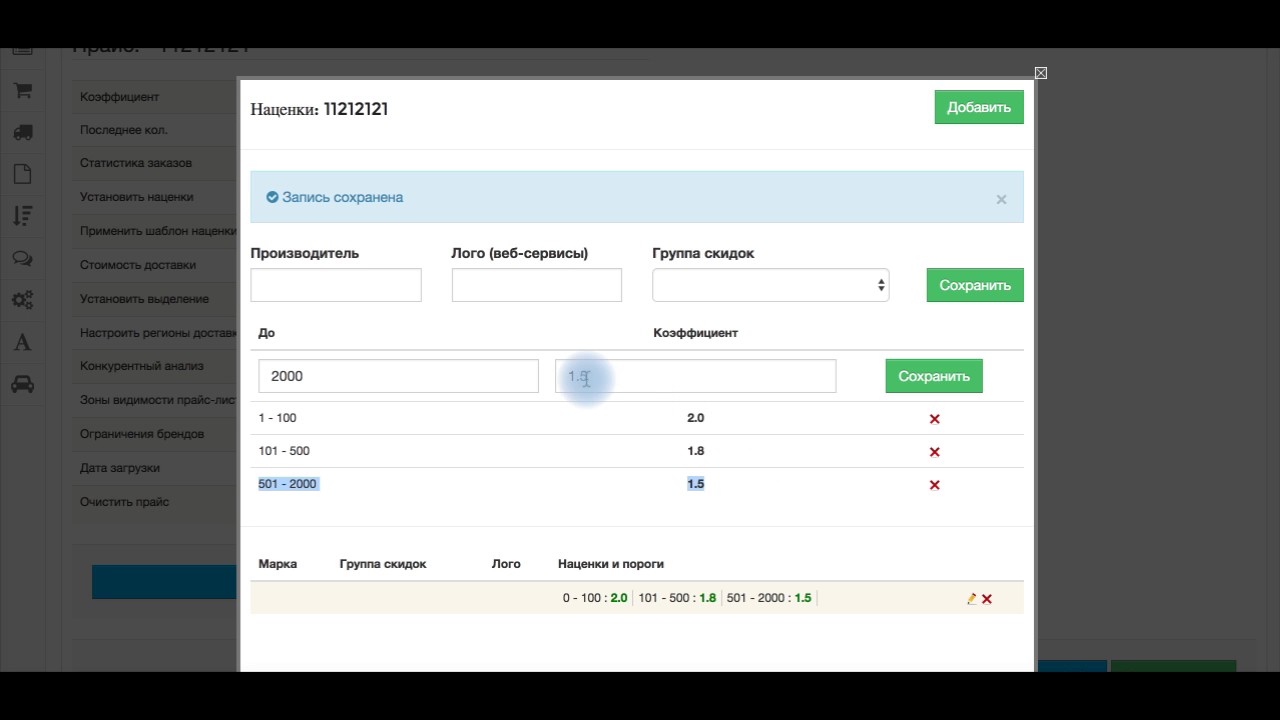This screenshot has height=720, width=1280.
Task: Save the threshold row with Сохранить
Action: click(x=934, y=376)
